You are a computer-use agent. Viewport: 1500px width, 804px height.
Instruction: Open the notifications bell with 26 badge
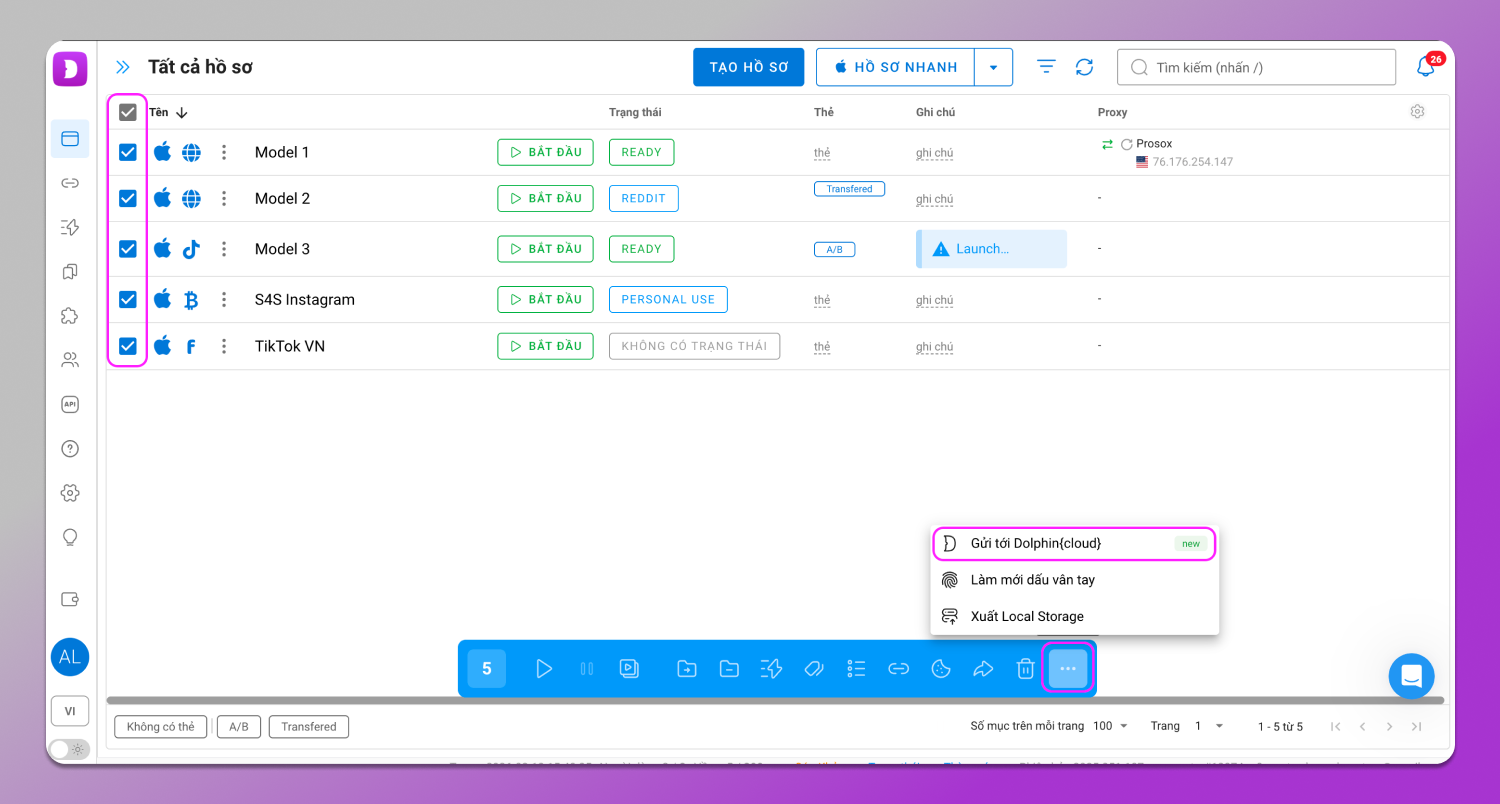(1427, 66)
